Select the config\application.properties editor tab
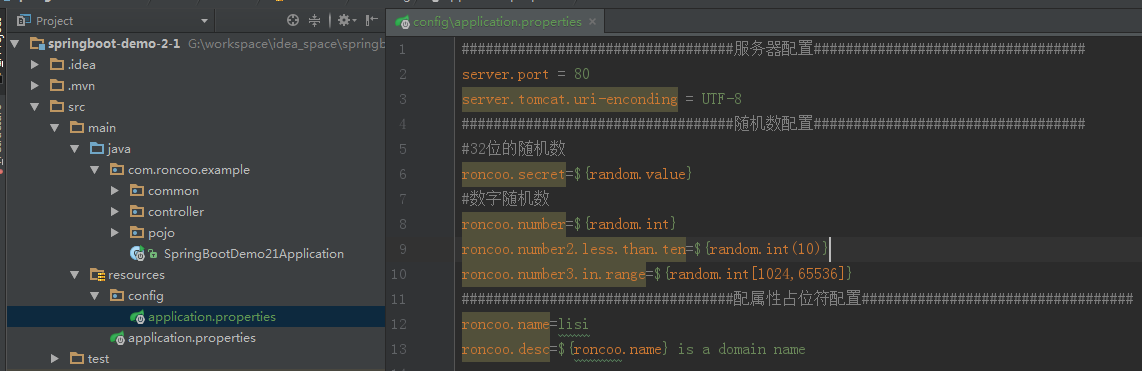Screen dimensions: 1142x371 496,22
